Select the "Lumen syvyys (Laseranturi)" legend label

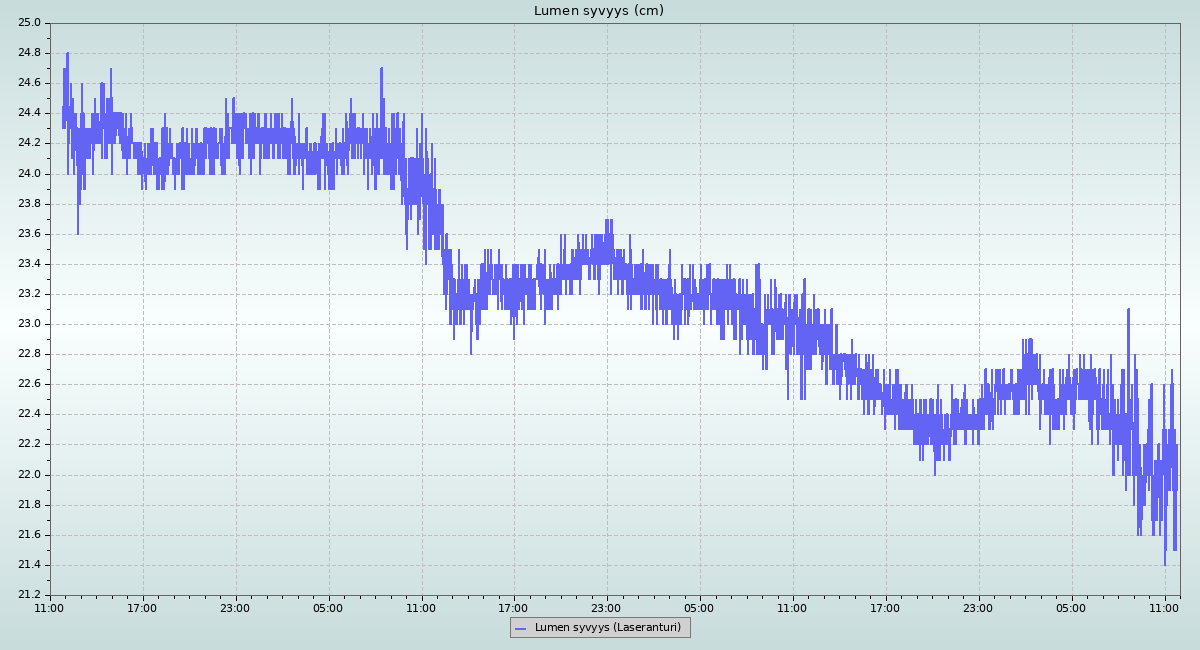point(607,627)
